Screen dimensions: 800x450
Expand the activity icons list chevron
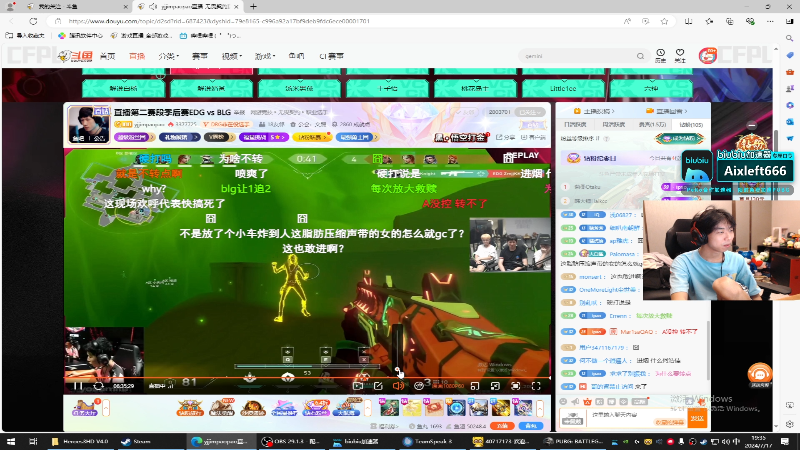(x=367, y=408)
